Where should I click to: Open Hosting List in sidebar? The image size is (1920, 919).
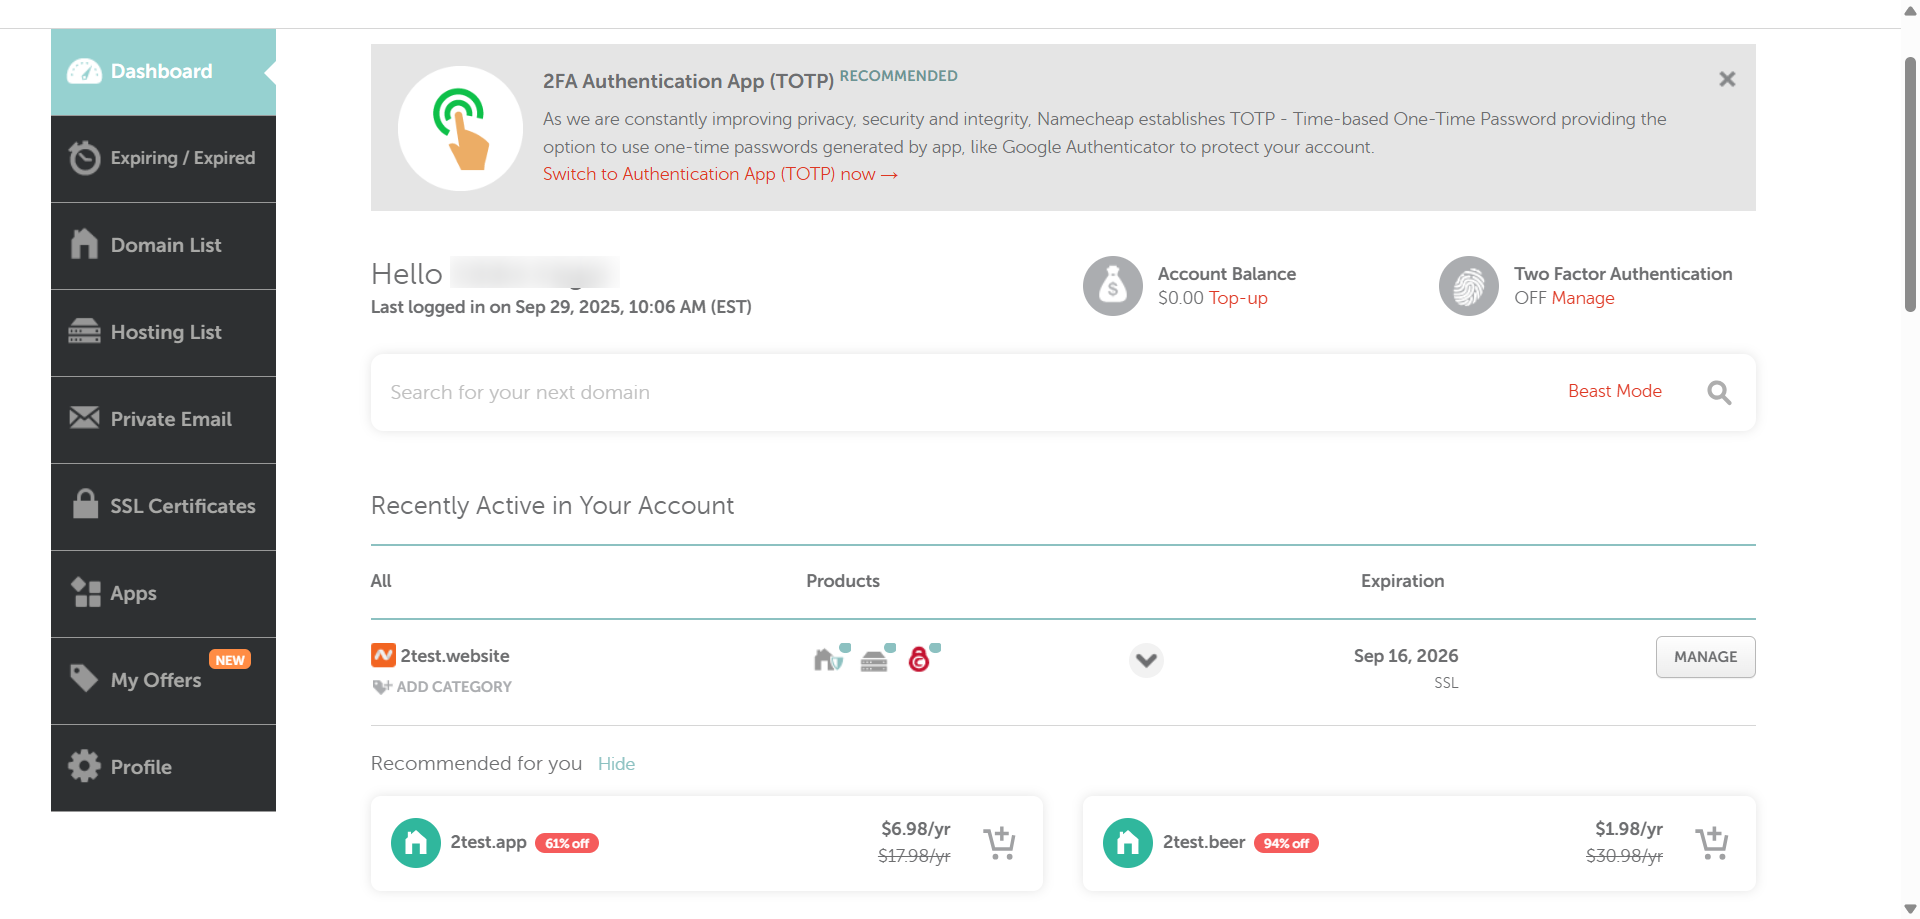pyautogui.click(x=163, y=333)
